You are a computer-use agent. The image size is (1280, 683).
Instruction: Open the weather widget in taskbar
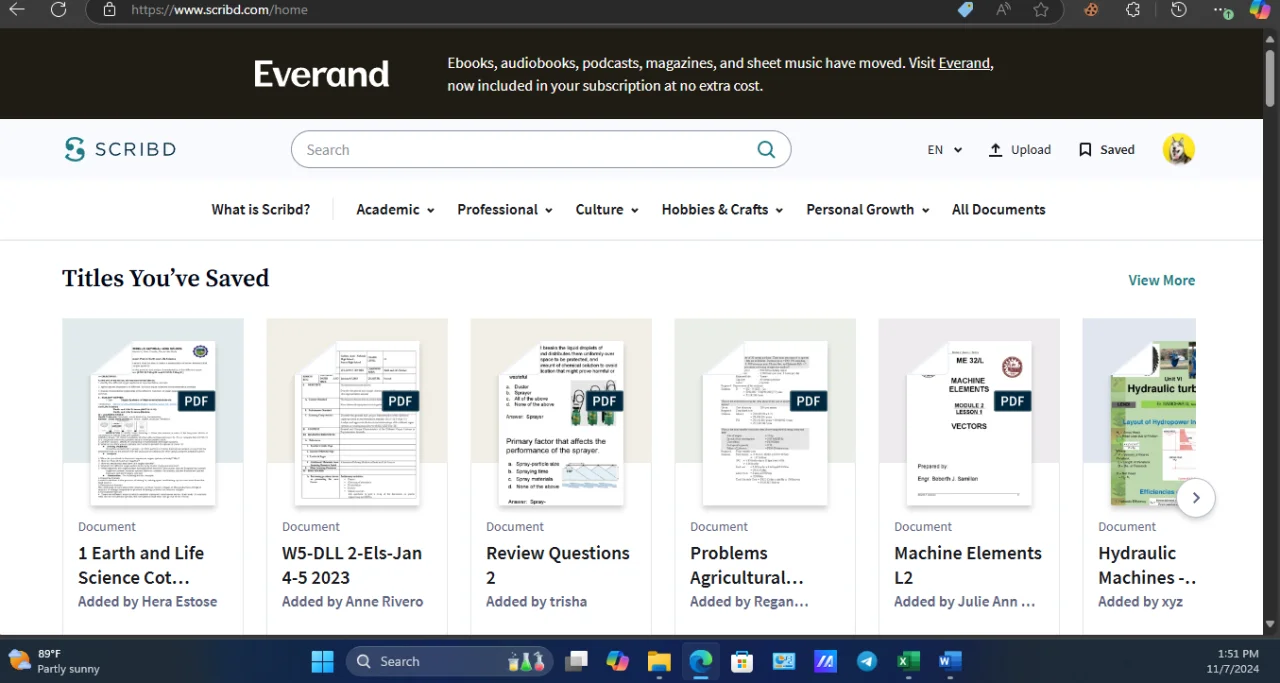coord(54,661)
